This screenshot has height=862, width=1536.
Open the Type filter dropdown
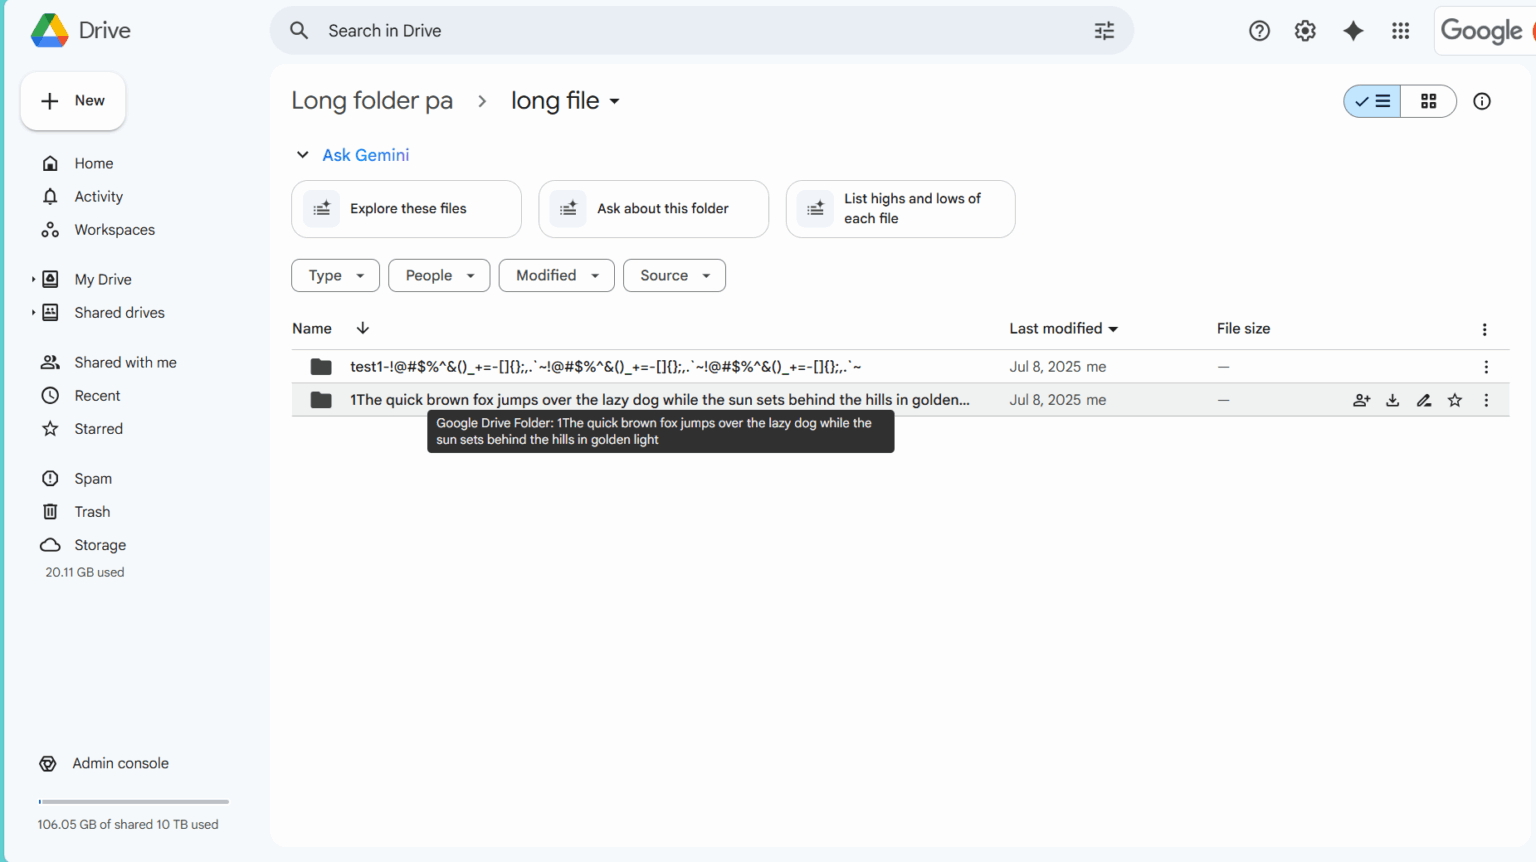point(335,275)
